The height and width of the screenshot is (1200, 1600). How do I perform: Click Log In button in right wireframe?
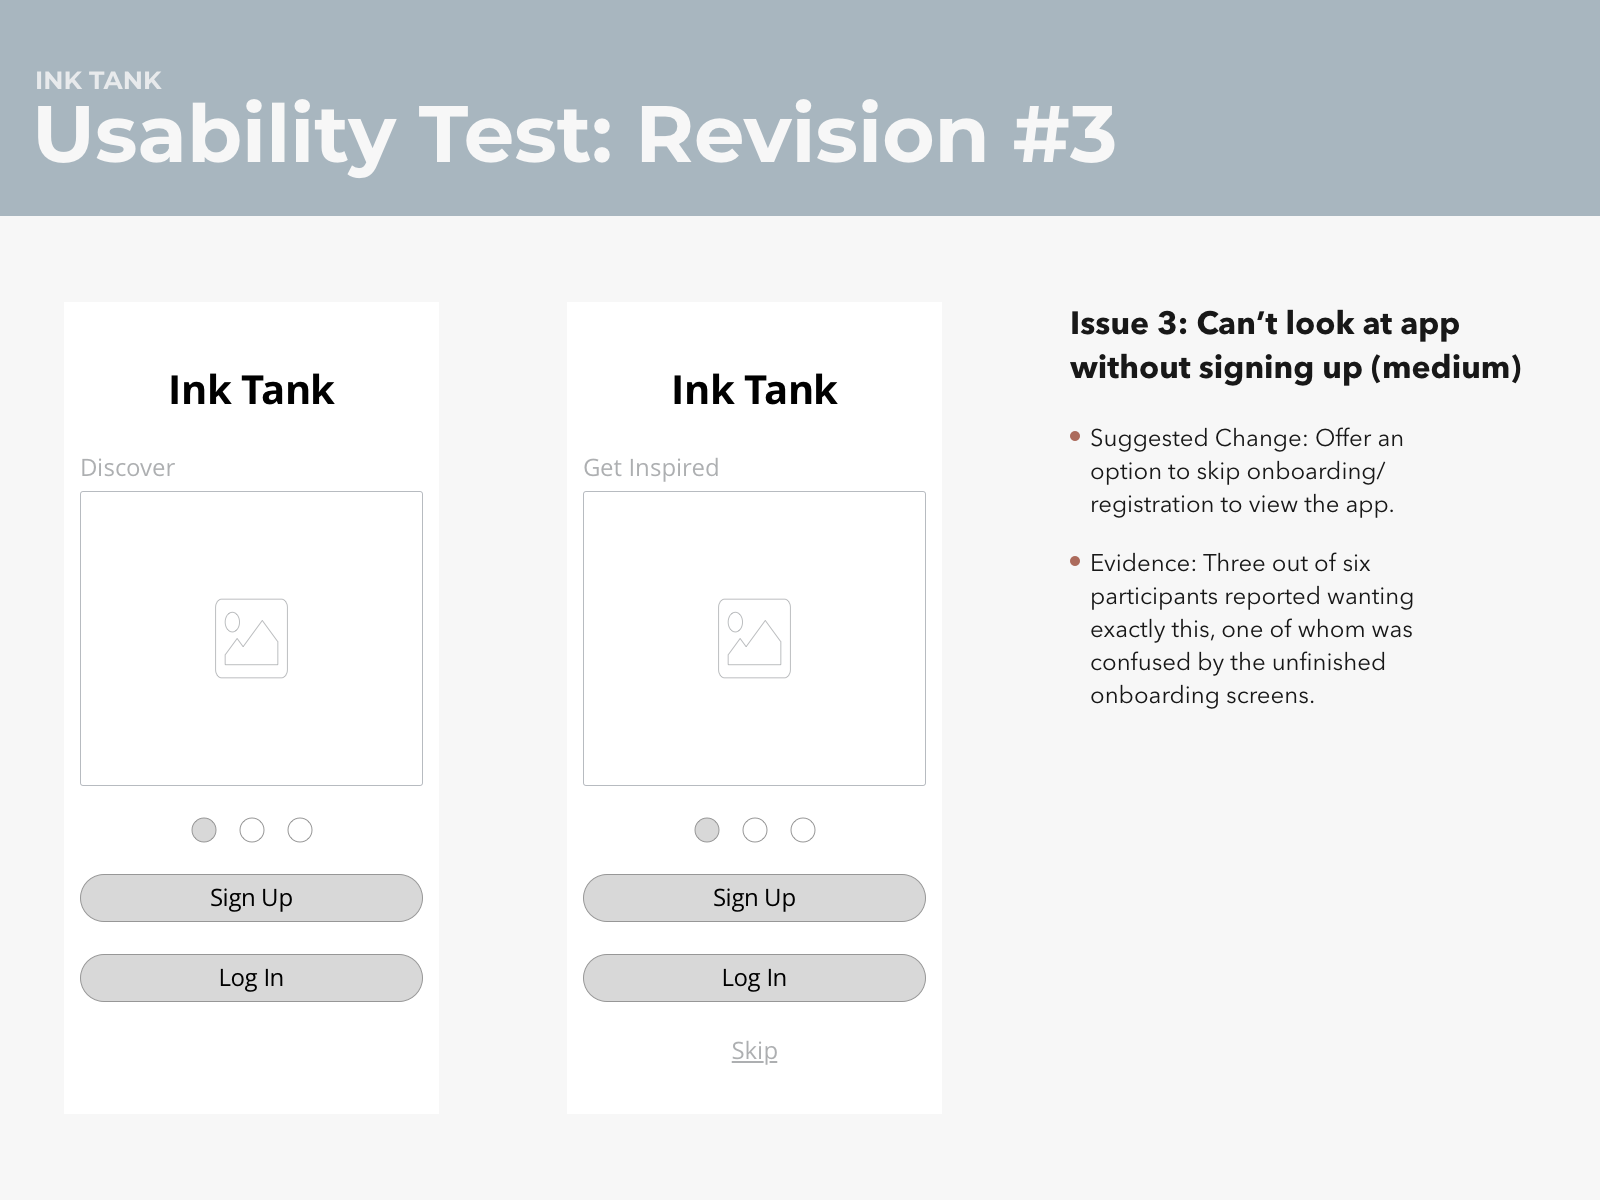point(754,978)
